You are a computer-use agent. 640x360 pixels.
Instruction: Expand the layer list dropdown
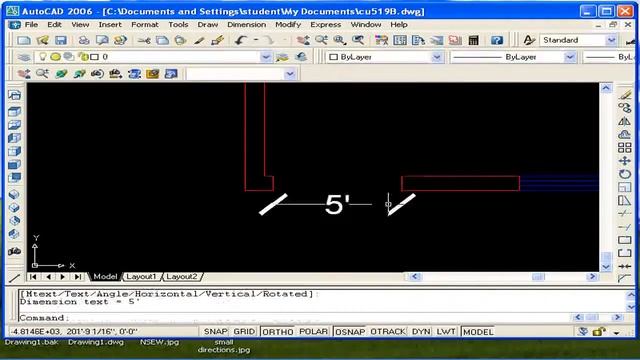(x=266, y=57)
